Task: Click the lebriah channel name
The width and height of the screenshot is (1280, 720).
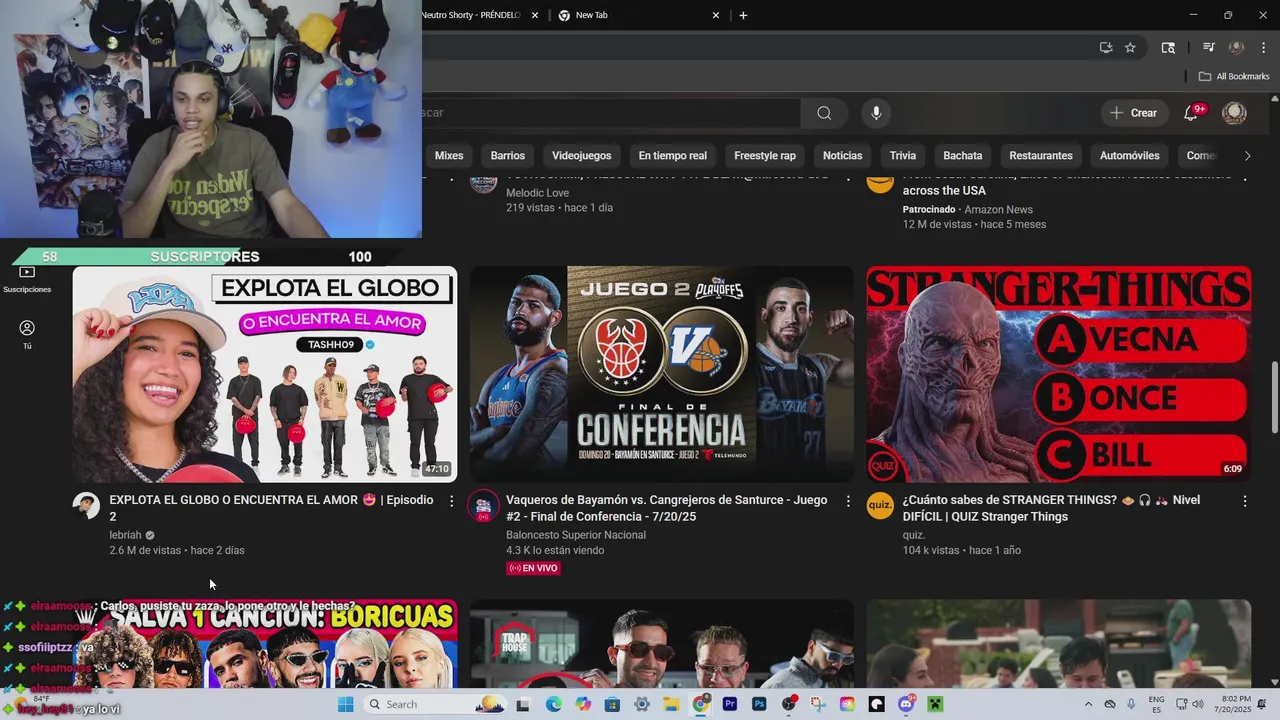Action: click(x=125, y=535)
